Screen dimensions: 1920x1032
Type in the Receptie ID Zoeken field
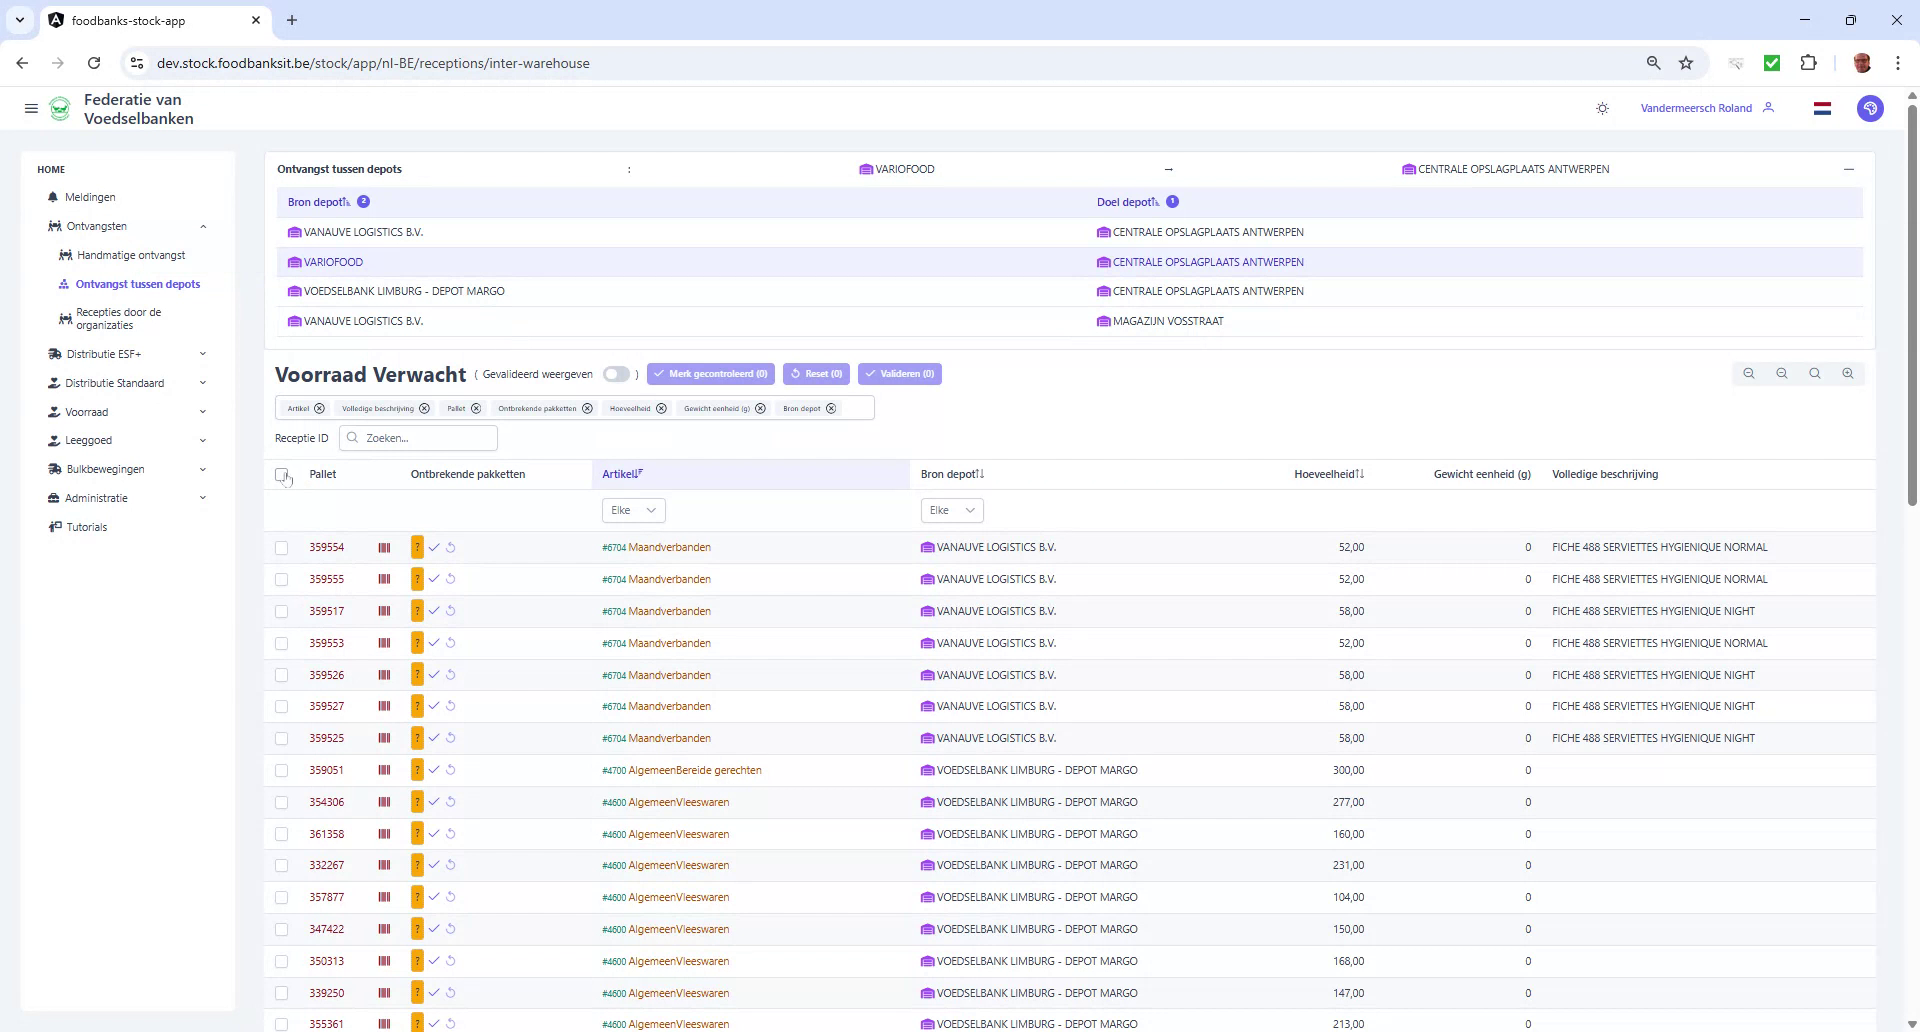[418, 438]
